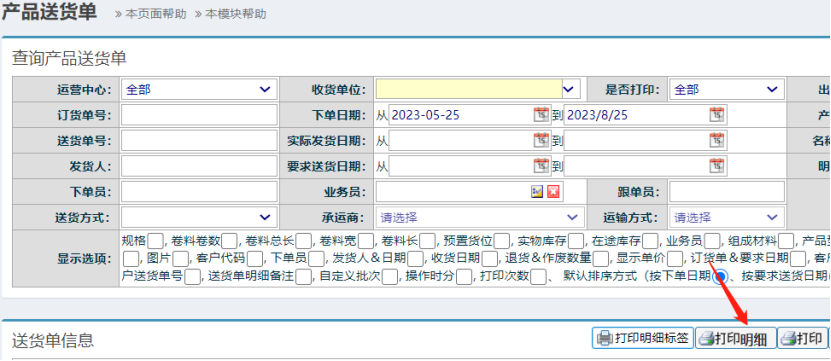Screen dimensions: 831x361
Task: Check the 规格 display option
Action: 155,241
